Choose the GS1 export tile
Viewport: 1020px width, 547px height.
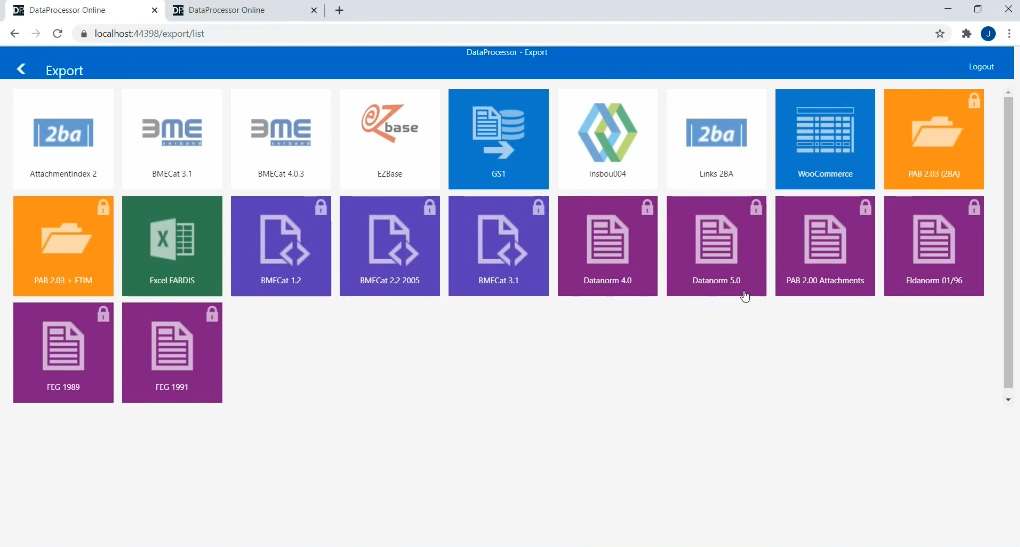pyautogui.click(x=498, y=139)
